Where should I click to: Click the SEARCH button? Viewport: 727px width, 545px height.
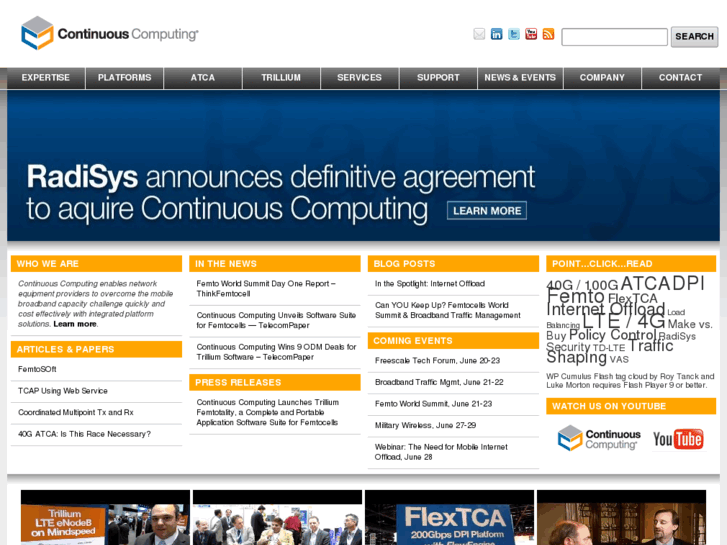[x=694, y=37]
